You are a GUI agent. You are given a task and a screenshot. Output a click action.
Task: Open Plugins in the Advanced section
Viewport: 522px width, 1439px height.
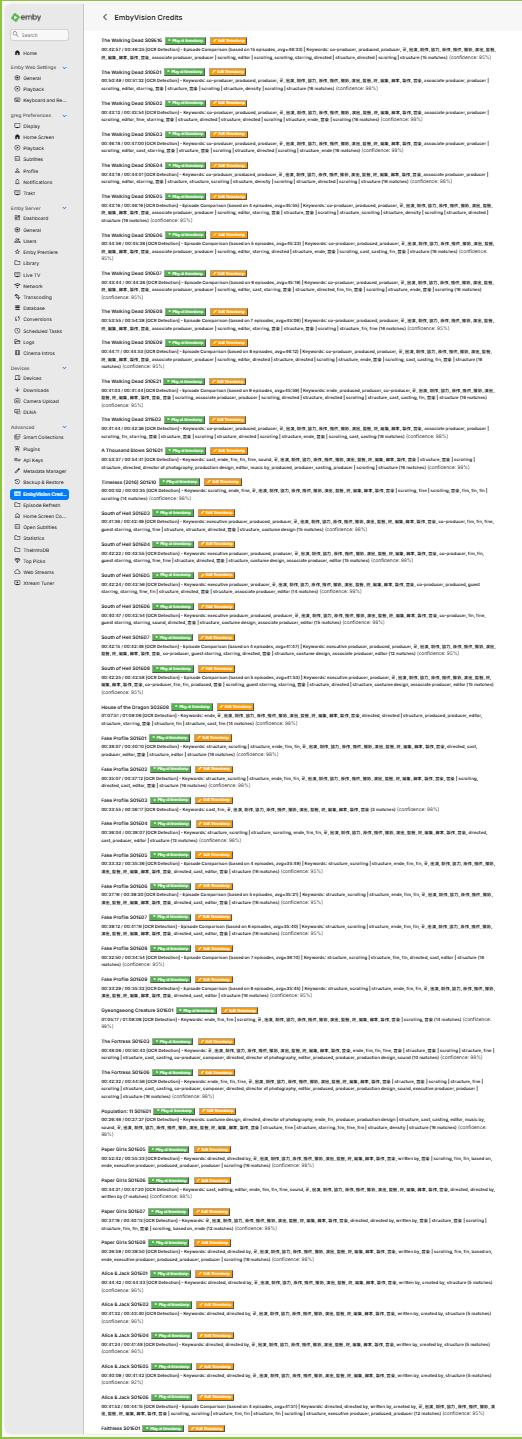(32, 450)
